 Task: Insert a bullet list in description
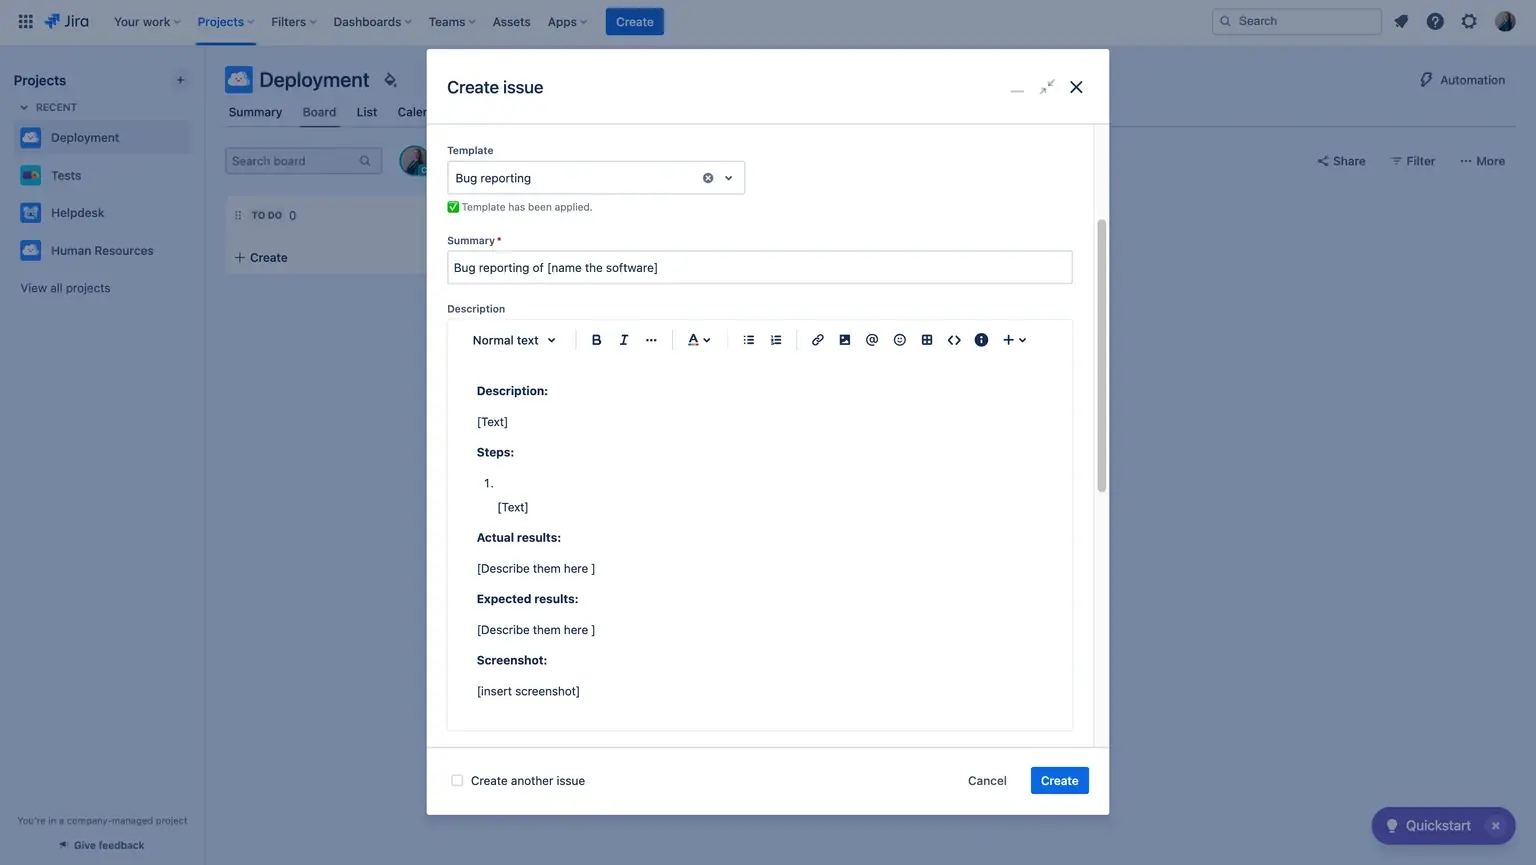[x=748, y=340]
